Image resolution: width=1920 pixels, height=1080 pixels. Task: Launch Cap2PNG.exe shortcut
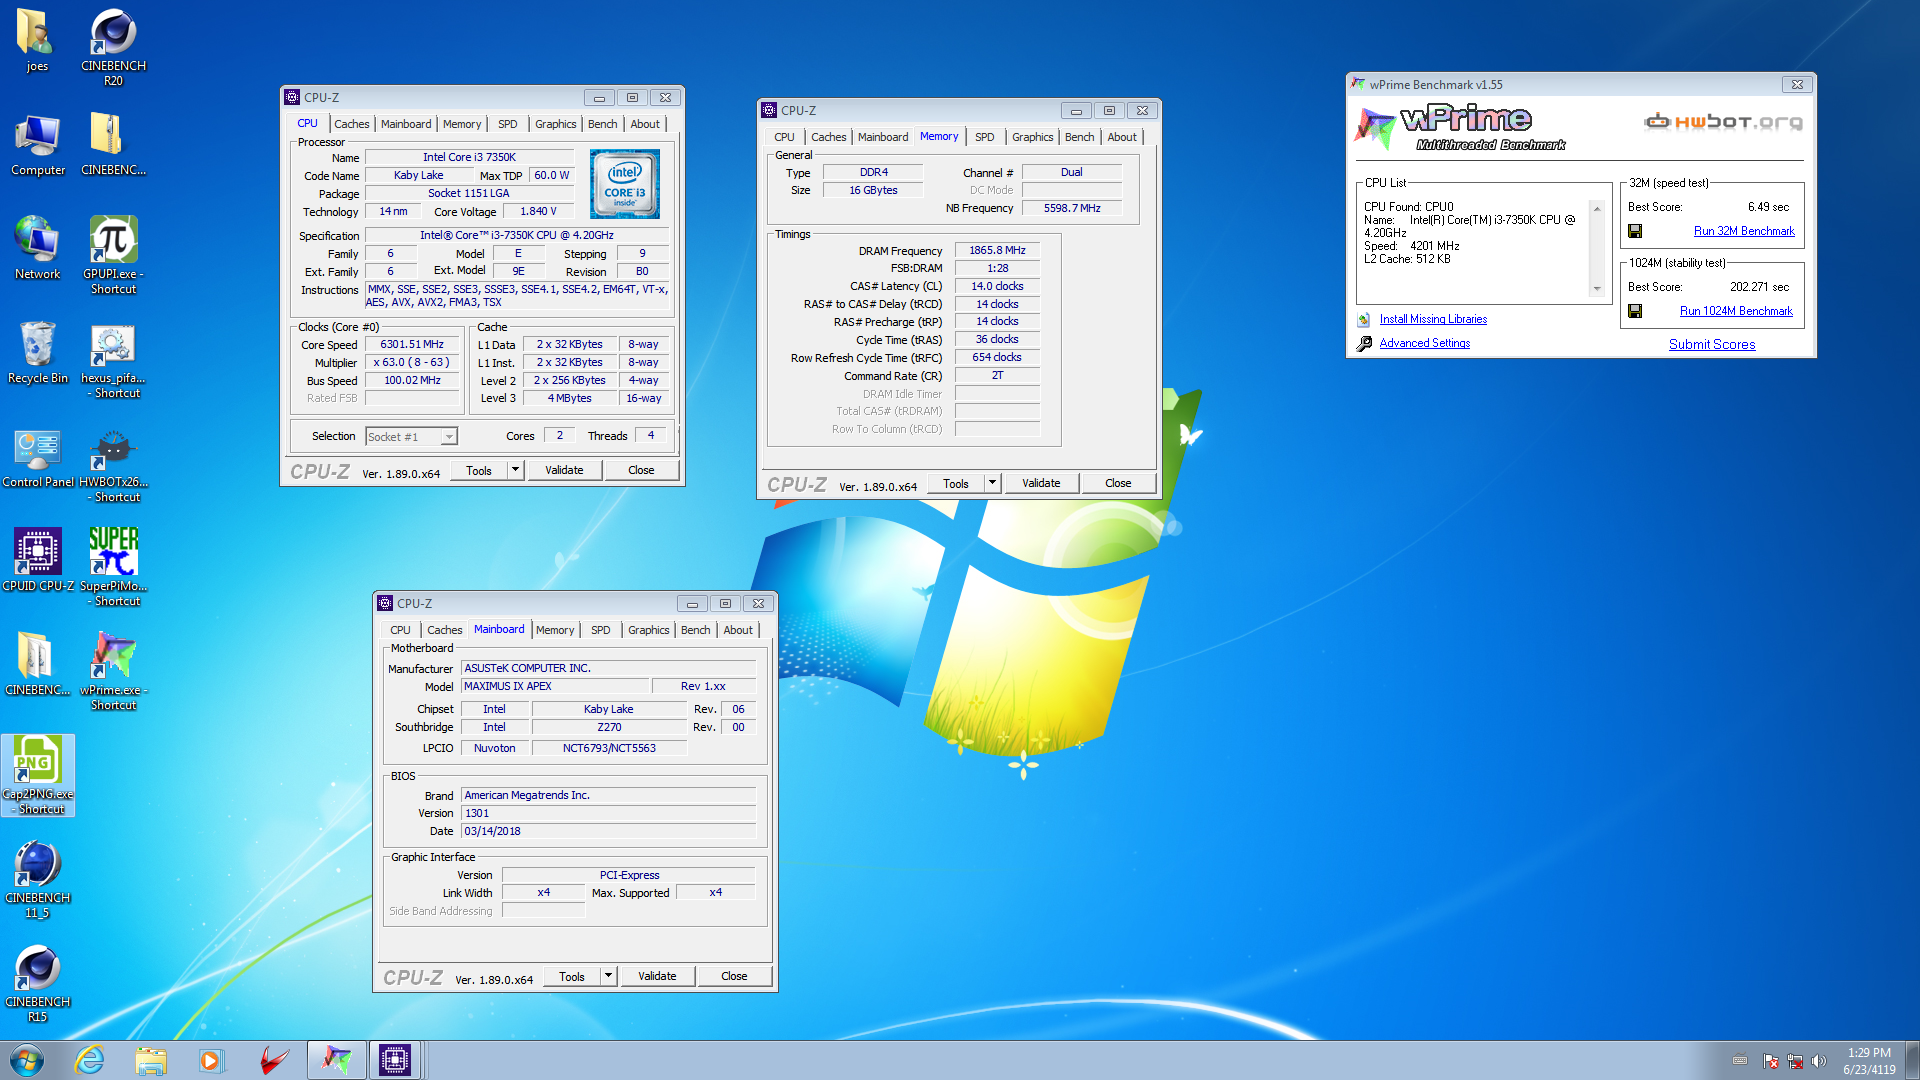pos(37,775)
